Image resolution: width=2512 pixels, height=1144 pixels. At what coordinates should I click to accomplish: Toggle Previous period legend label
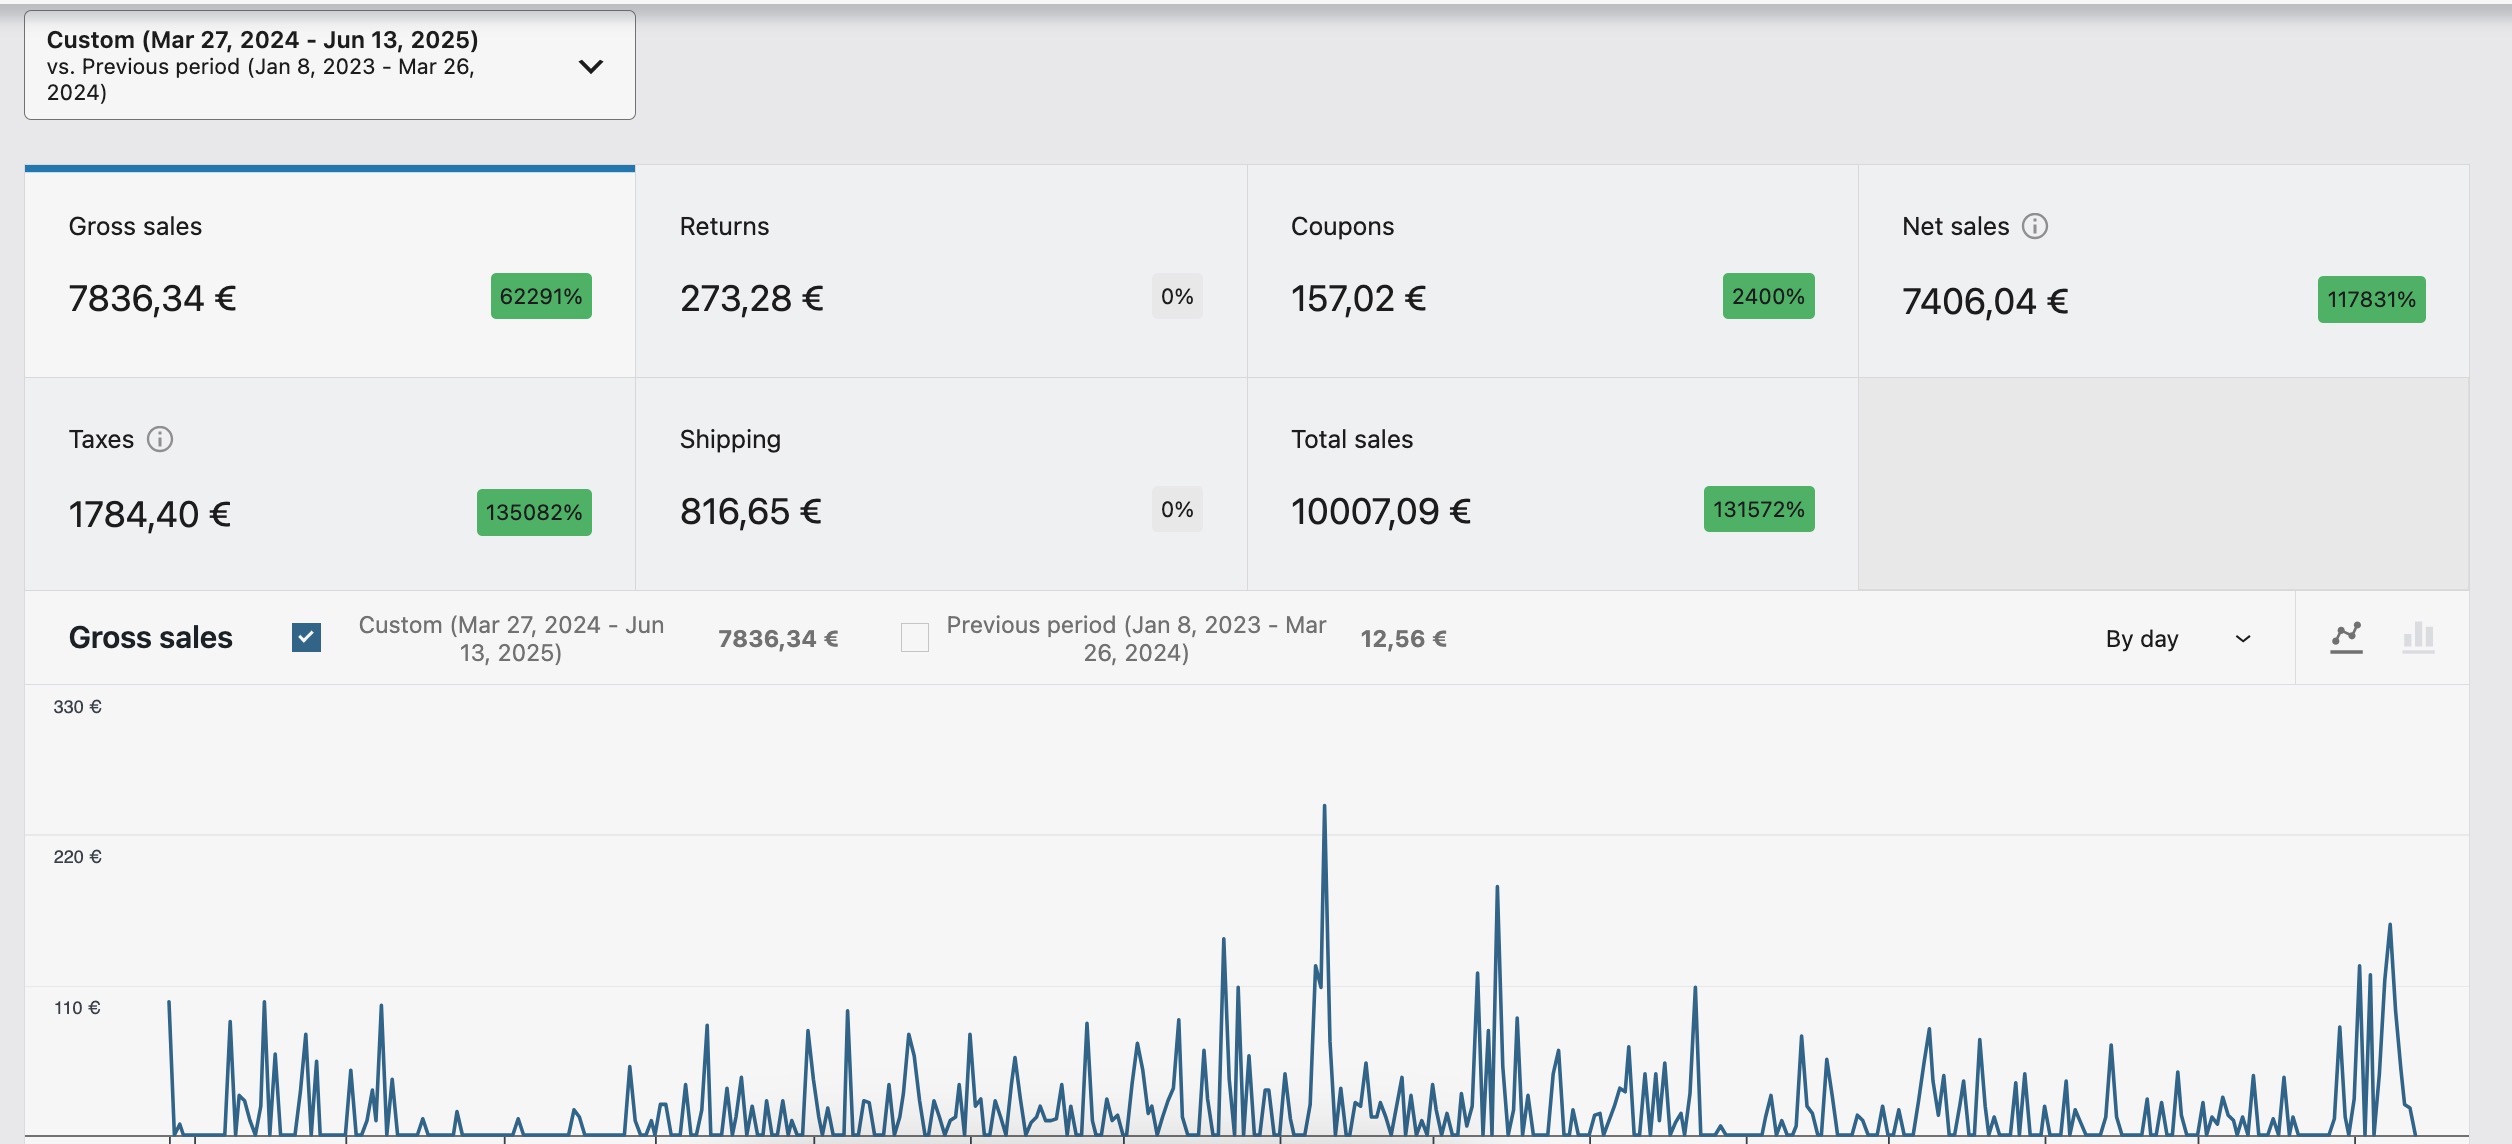[x=1136, y=638]
